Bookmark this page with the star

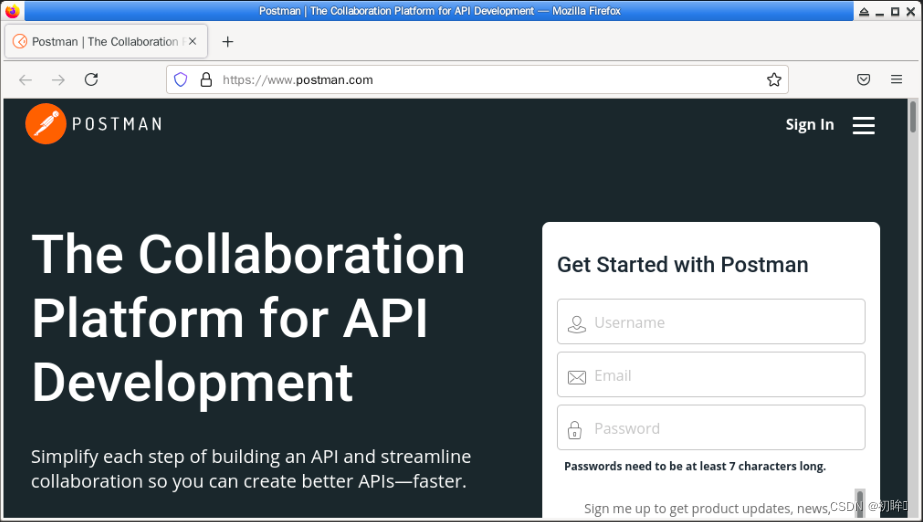tap(773, 79)
